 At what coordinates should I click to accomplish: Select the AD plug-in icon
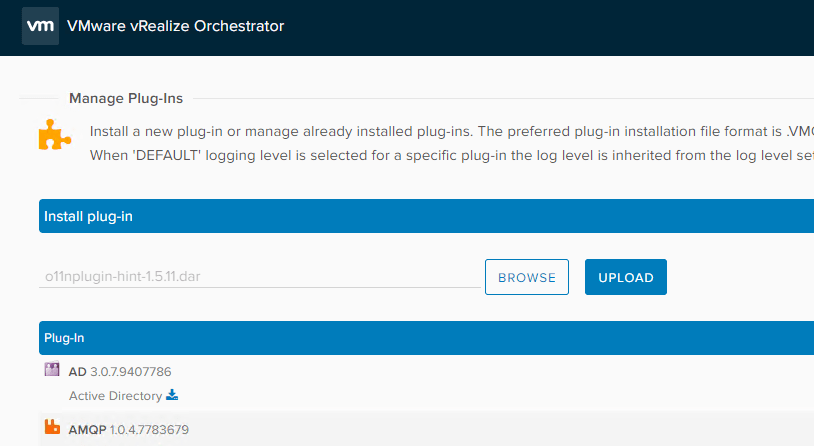(x=52, y=369)
